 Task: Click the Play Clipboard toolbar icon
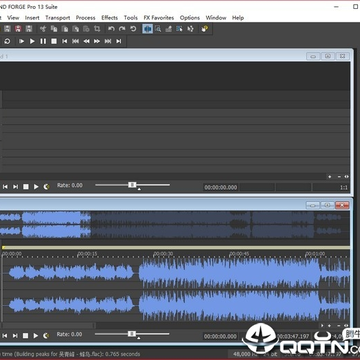(86, 29)
